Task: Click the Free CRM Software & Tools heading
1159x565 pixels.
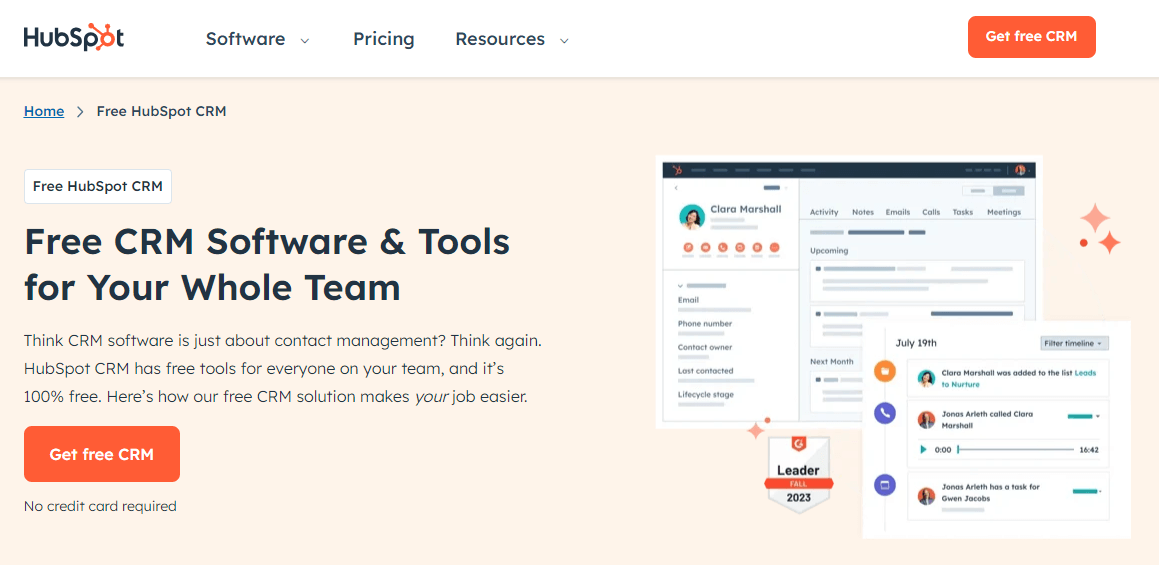Action: pyautogui.click(x=267, y=264)
